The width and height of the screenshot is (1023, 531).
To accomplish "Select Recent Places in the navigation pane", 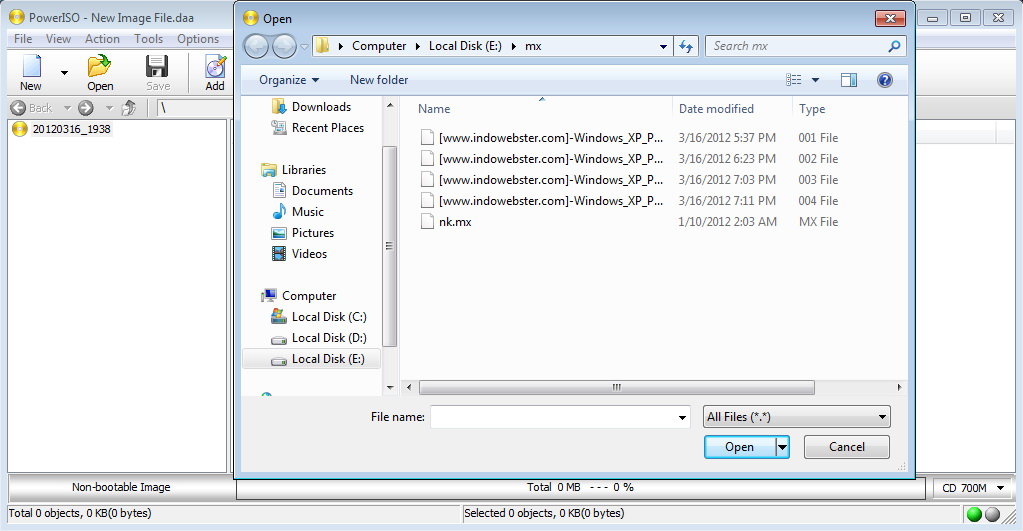I will pos(318,128).
